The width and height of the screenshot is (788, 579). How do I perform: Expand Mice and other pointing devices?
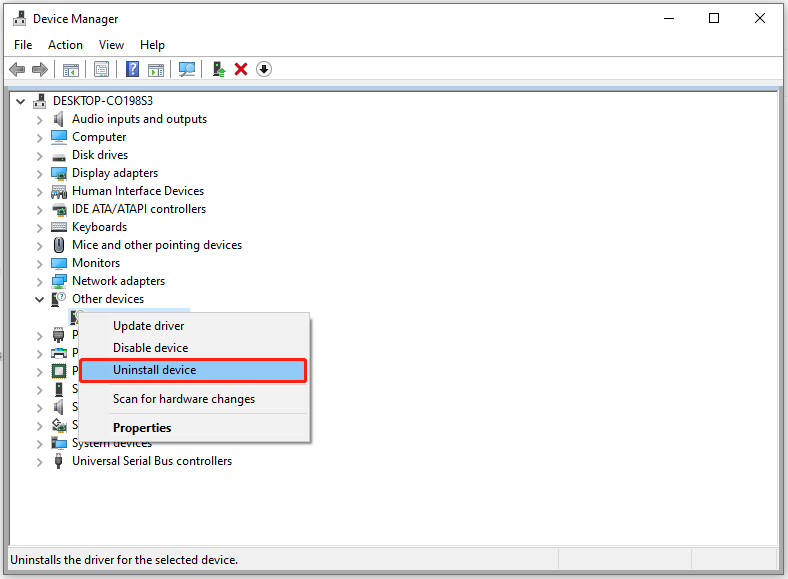point(39,246)
